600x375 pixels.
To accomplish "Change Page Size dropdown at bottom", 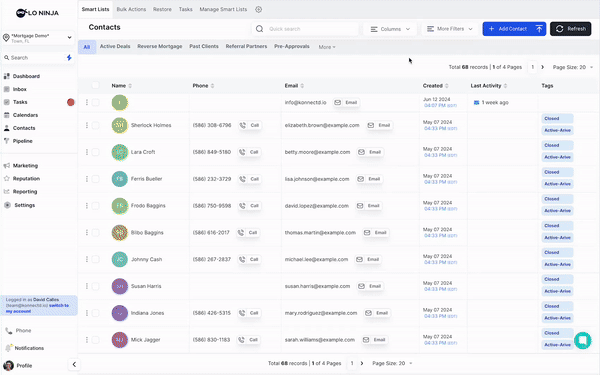I will [393, 363].
